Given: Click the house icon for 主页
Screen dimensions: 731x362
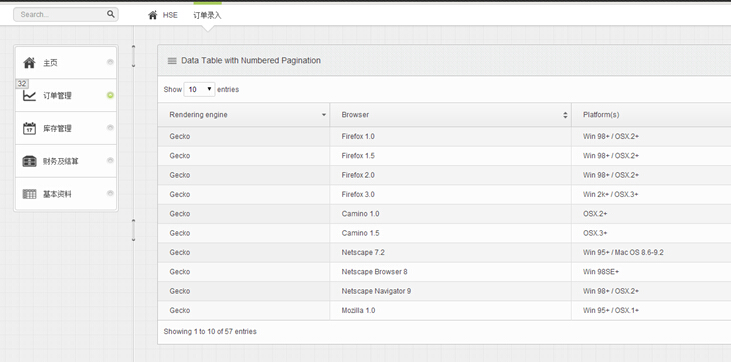Looking at the screenshot, I should coord(29,63).
